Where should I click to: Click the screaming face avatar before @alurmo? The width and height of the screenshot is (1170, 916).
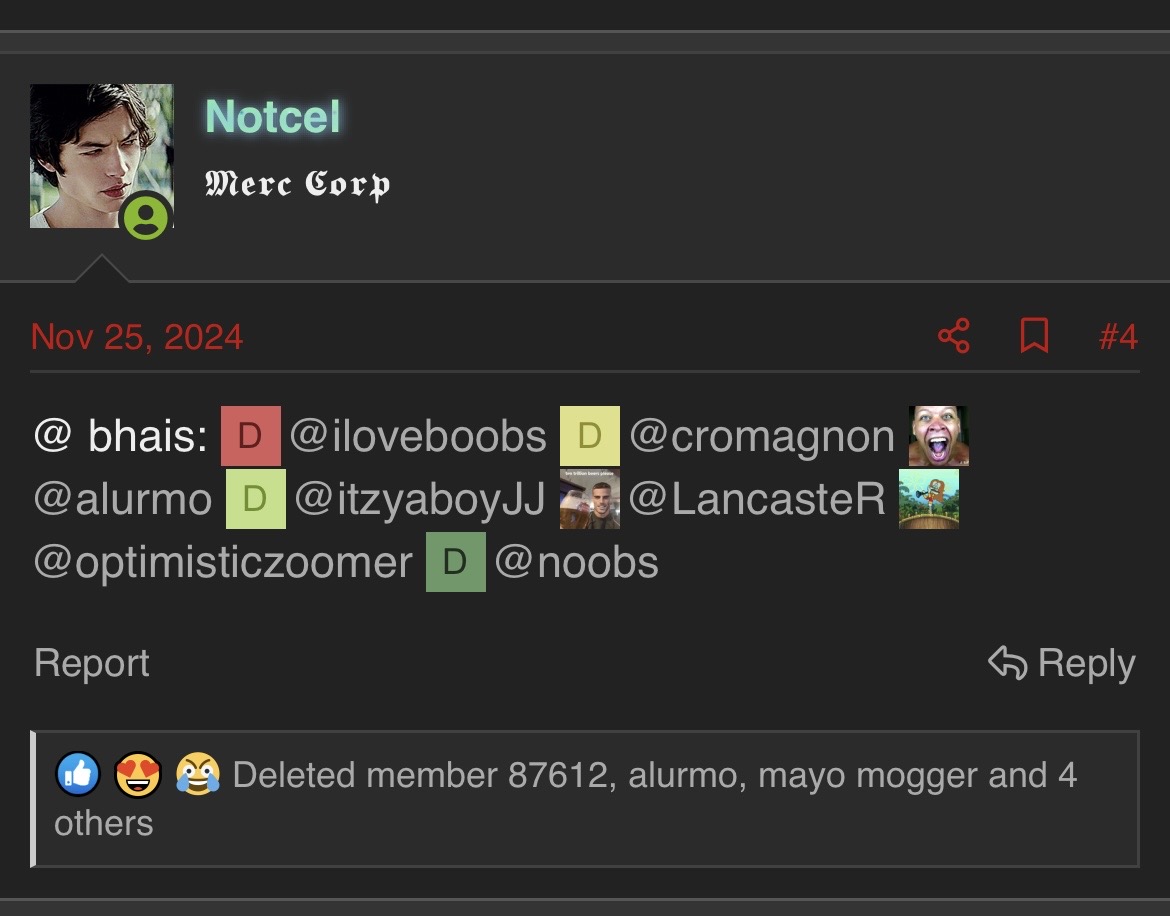(x=938, y=436)
